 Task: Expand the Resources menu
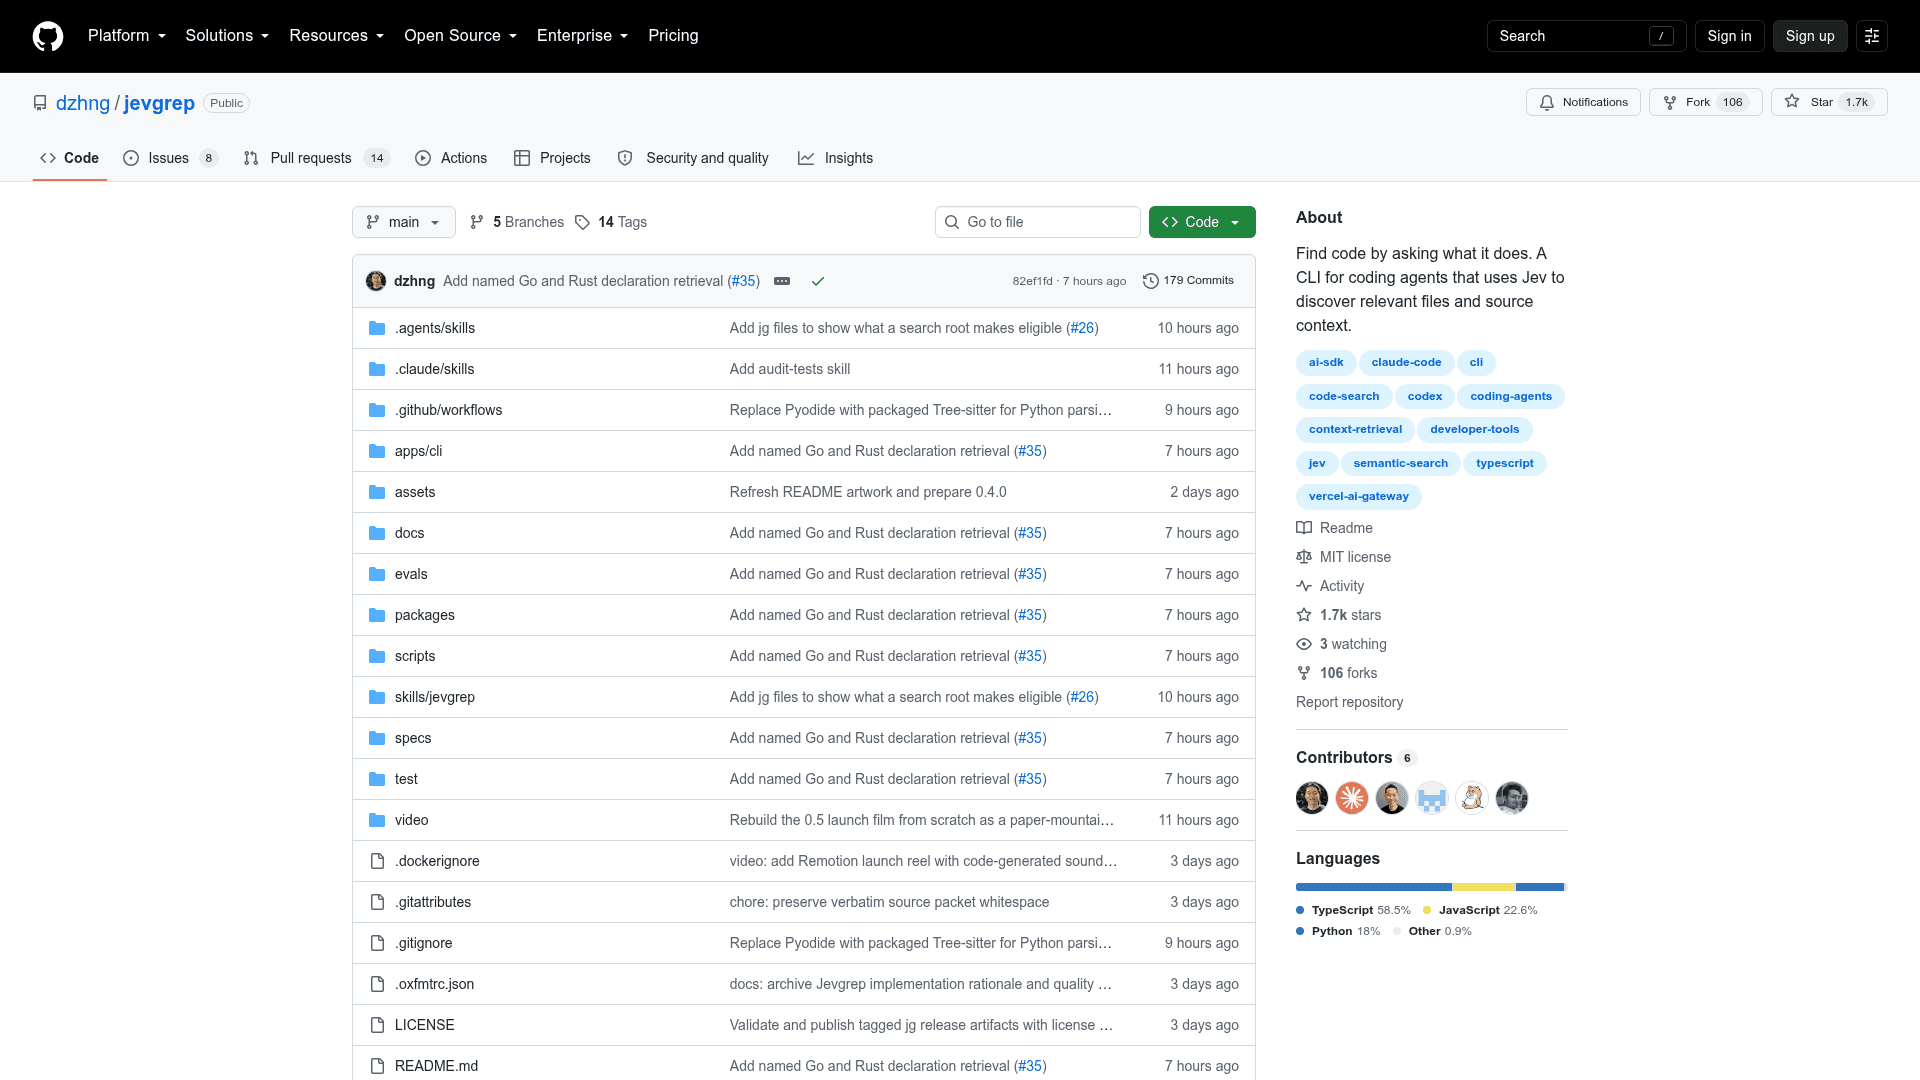coord(336,36)
